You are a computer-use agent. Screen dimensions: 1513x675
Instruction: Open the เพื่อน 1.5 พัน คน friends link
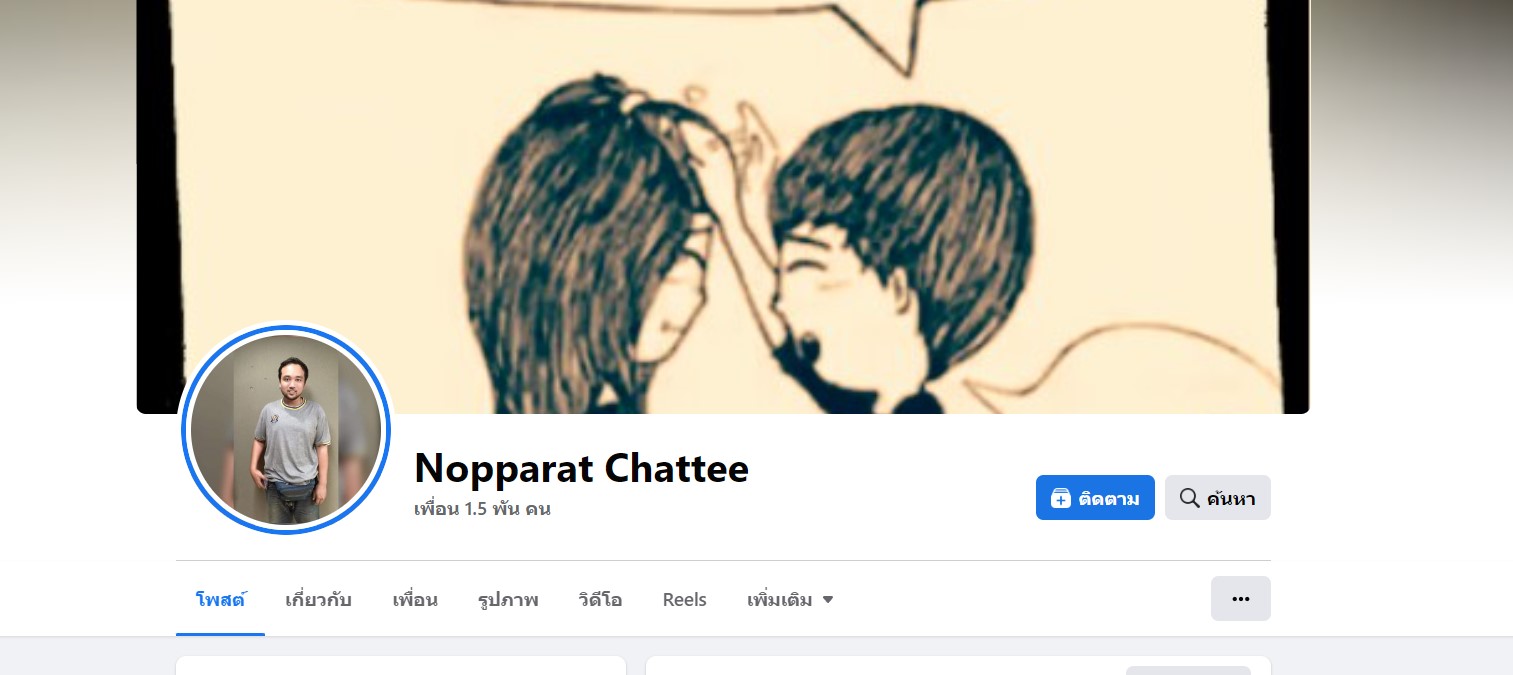pos(482,508)
